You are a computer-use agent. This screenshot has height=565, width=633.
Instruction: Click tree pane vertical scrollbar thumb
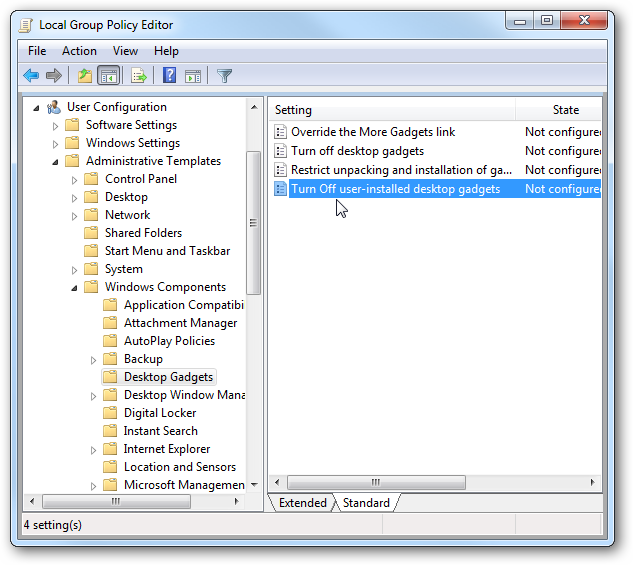click(x=254, y=223)
